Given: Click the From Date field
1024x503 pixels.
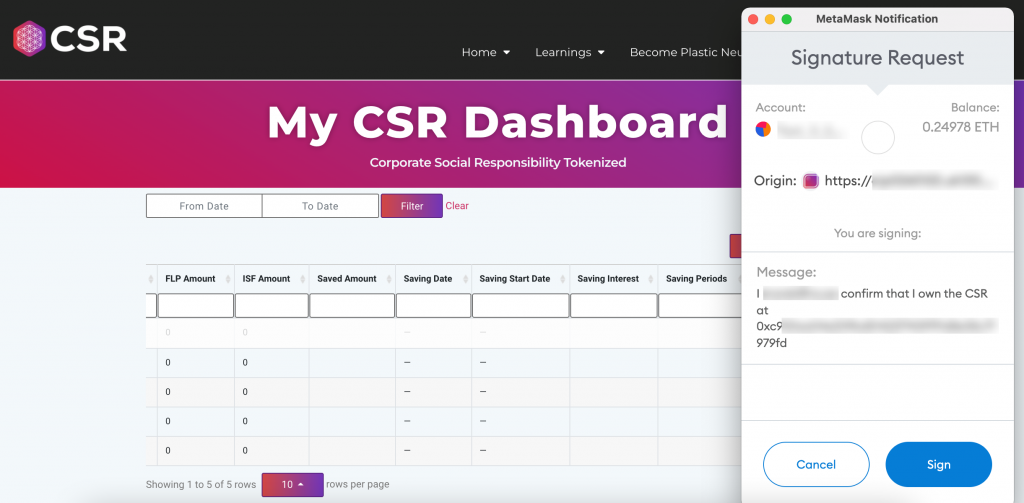Looking at the screenshot, I should click(x=204, y=206).
